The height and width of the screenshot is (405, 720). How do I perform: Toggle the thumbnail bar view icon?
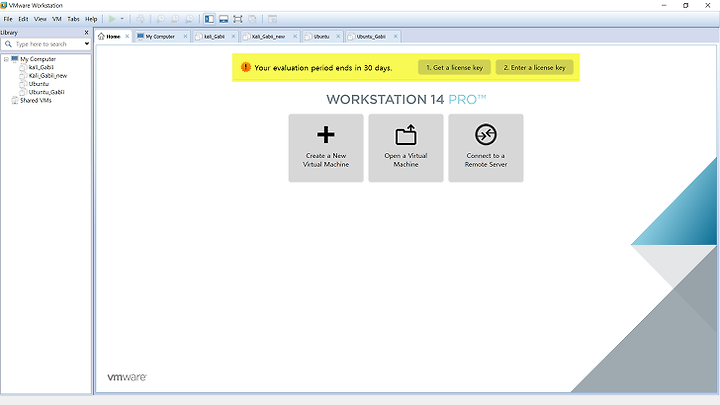coord(224,19)
